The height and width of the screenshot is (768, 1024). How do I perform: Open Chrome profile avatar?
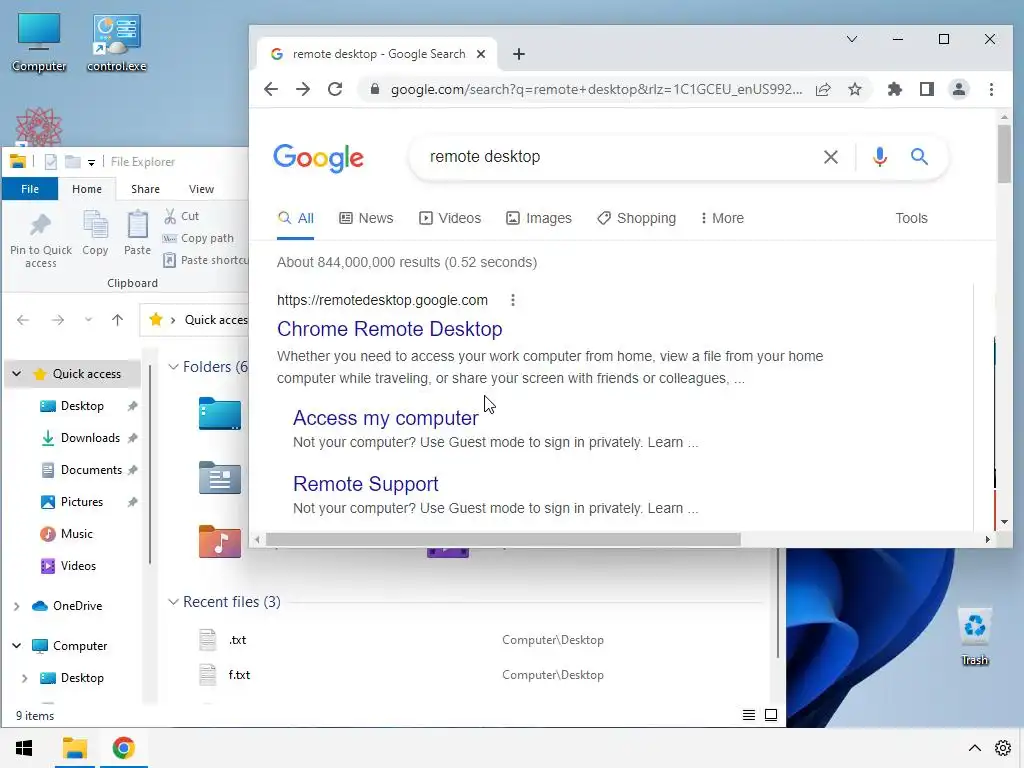click(959, 89)
